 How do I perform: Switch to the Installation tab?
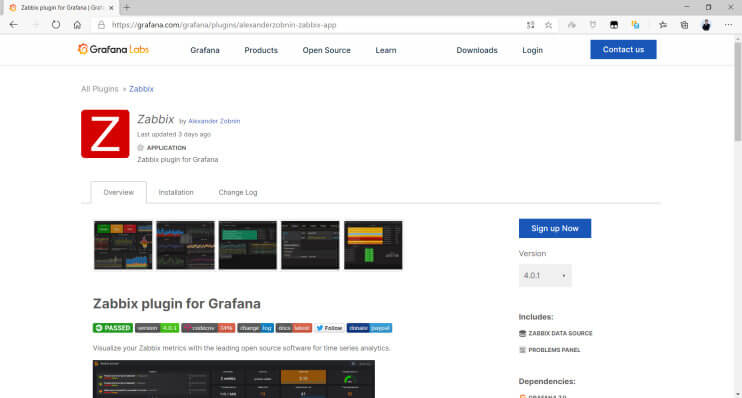[x=176, y=192]
